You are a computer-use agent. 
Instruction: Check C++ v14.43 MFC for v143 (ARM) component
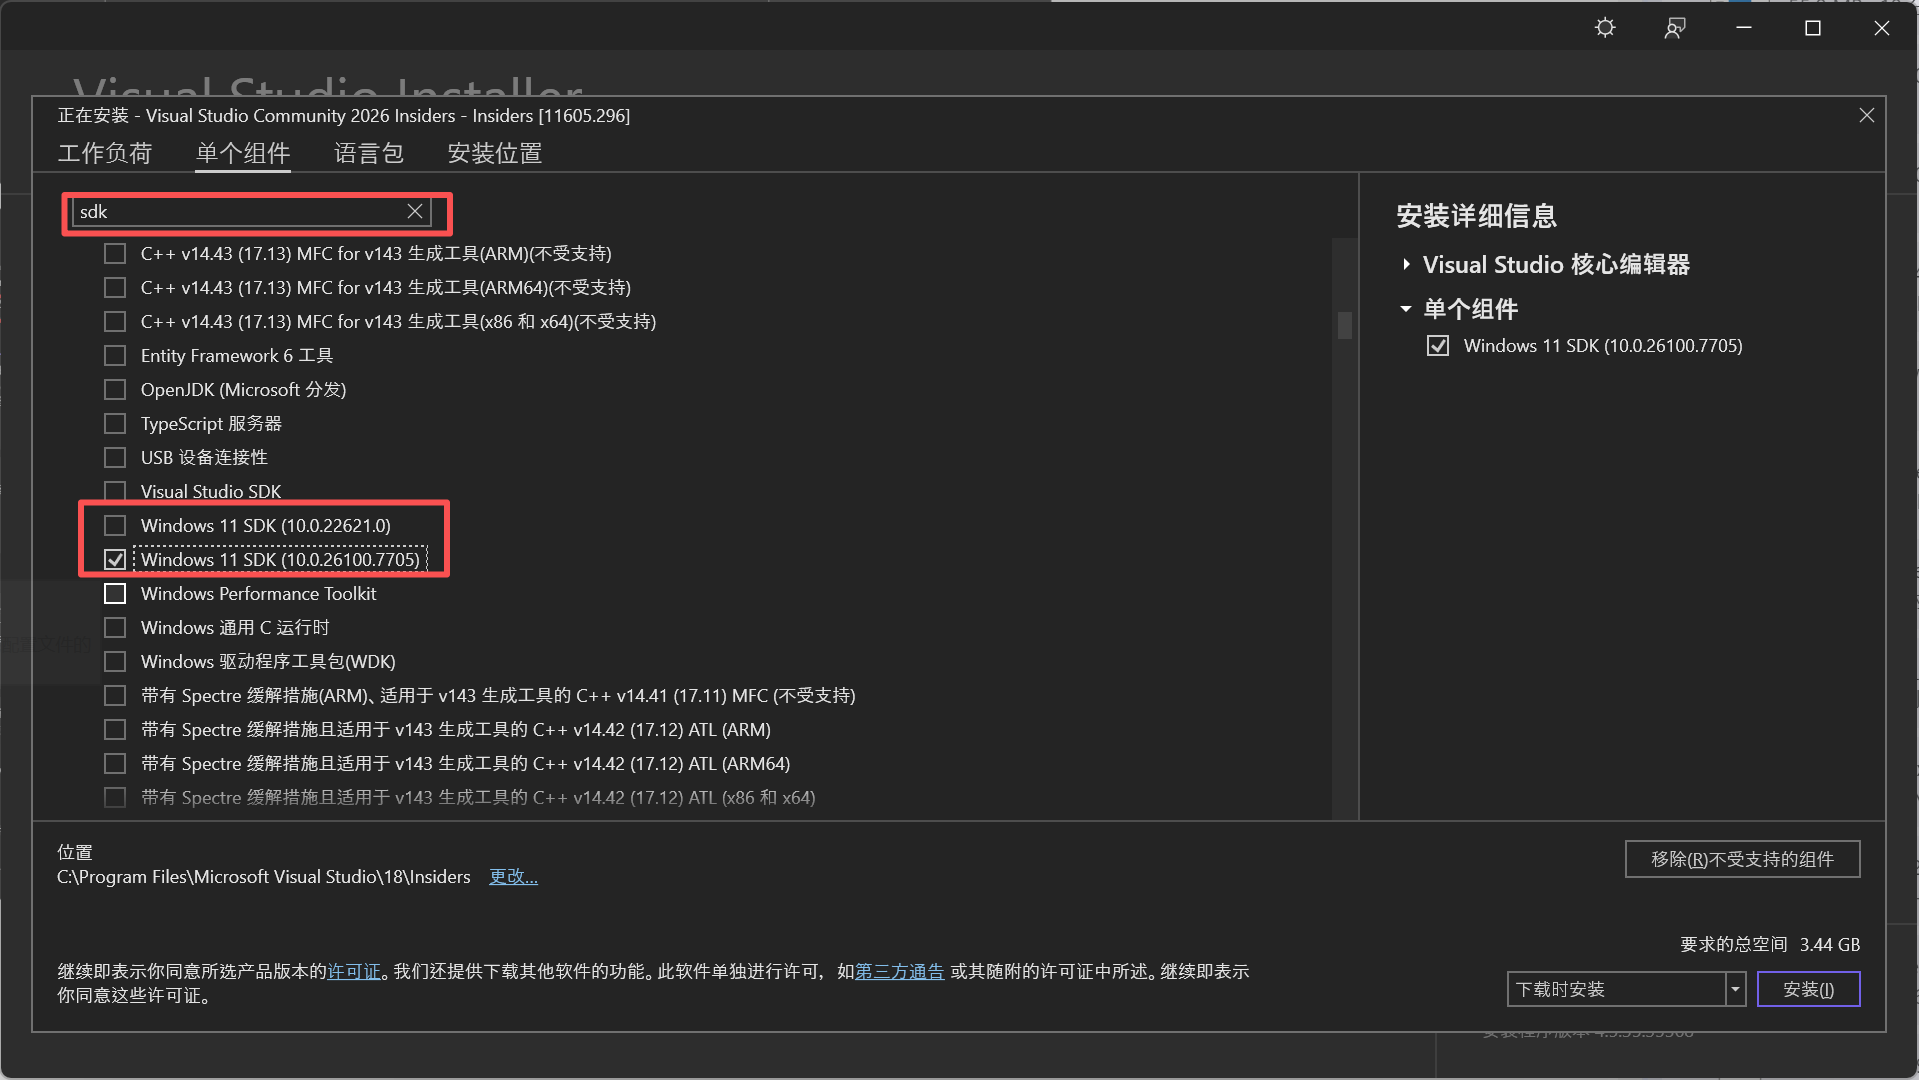coord(115,254)
